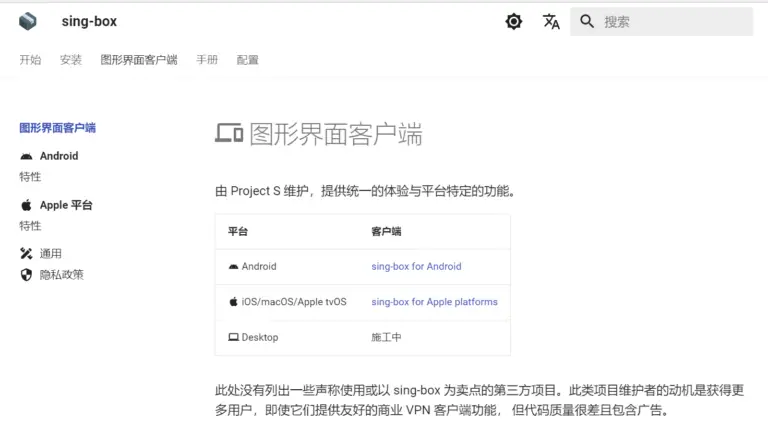Open 特性 under Apple 平台 section

30,226
